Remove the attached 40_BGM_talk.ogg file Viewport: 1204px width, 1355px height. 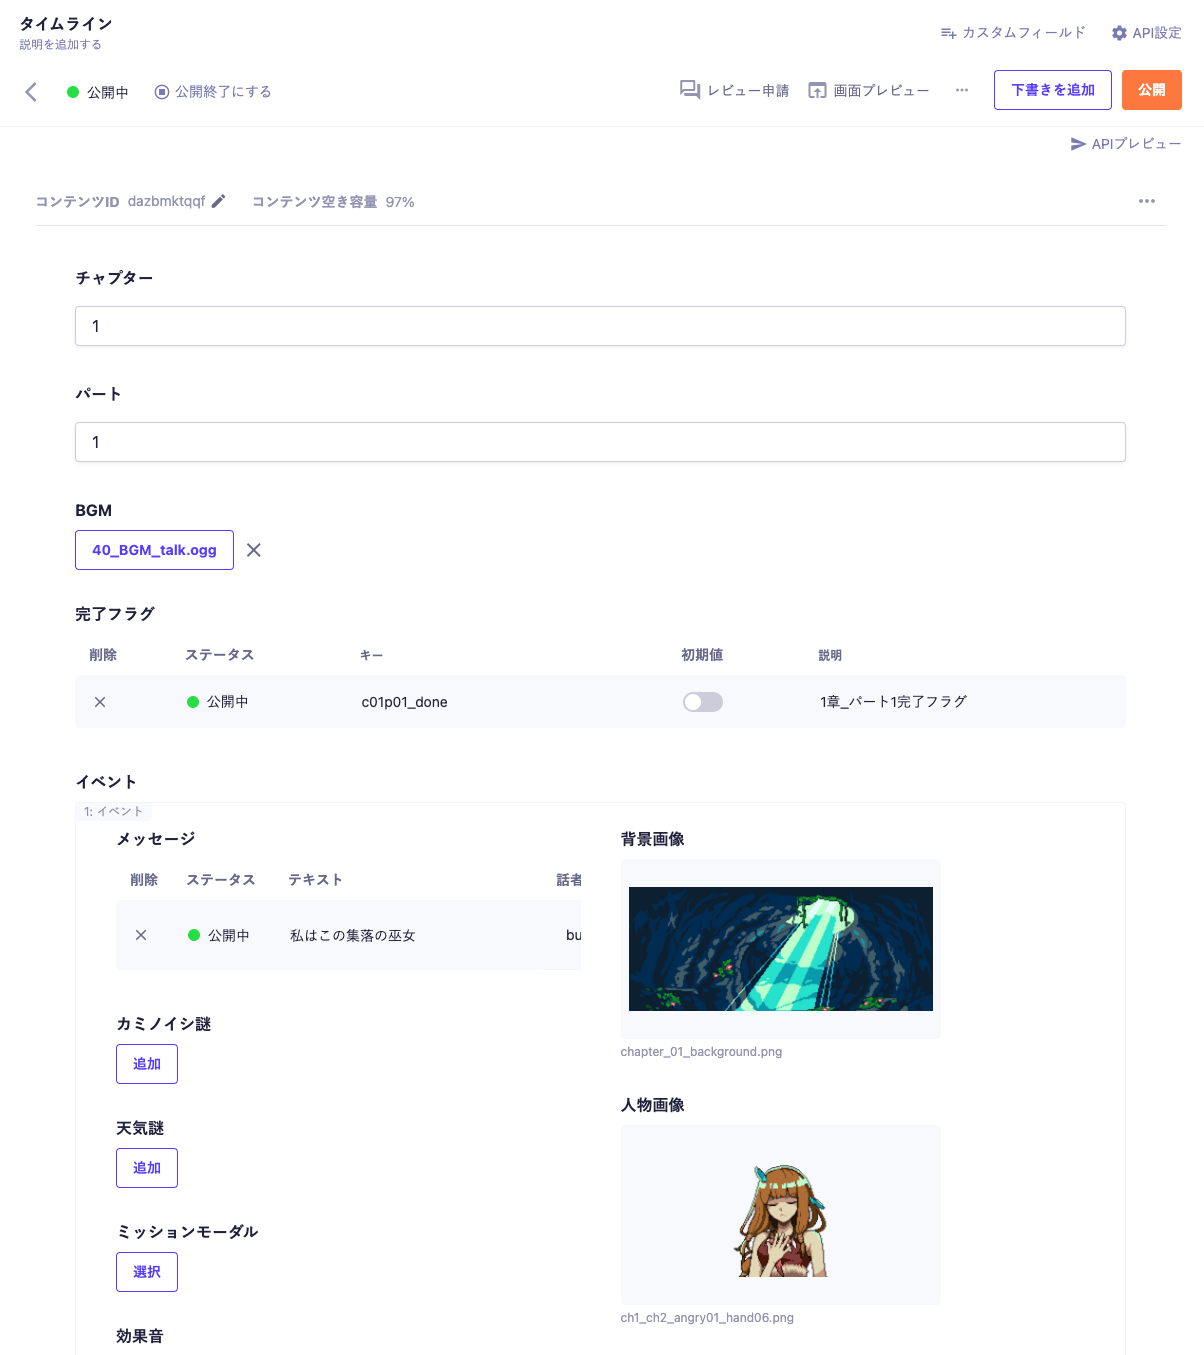click(x=253, y=549)
